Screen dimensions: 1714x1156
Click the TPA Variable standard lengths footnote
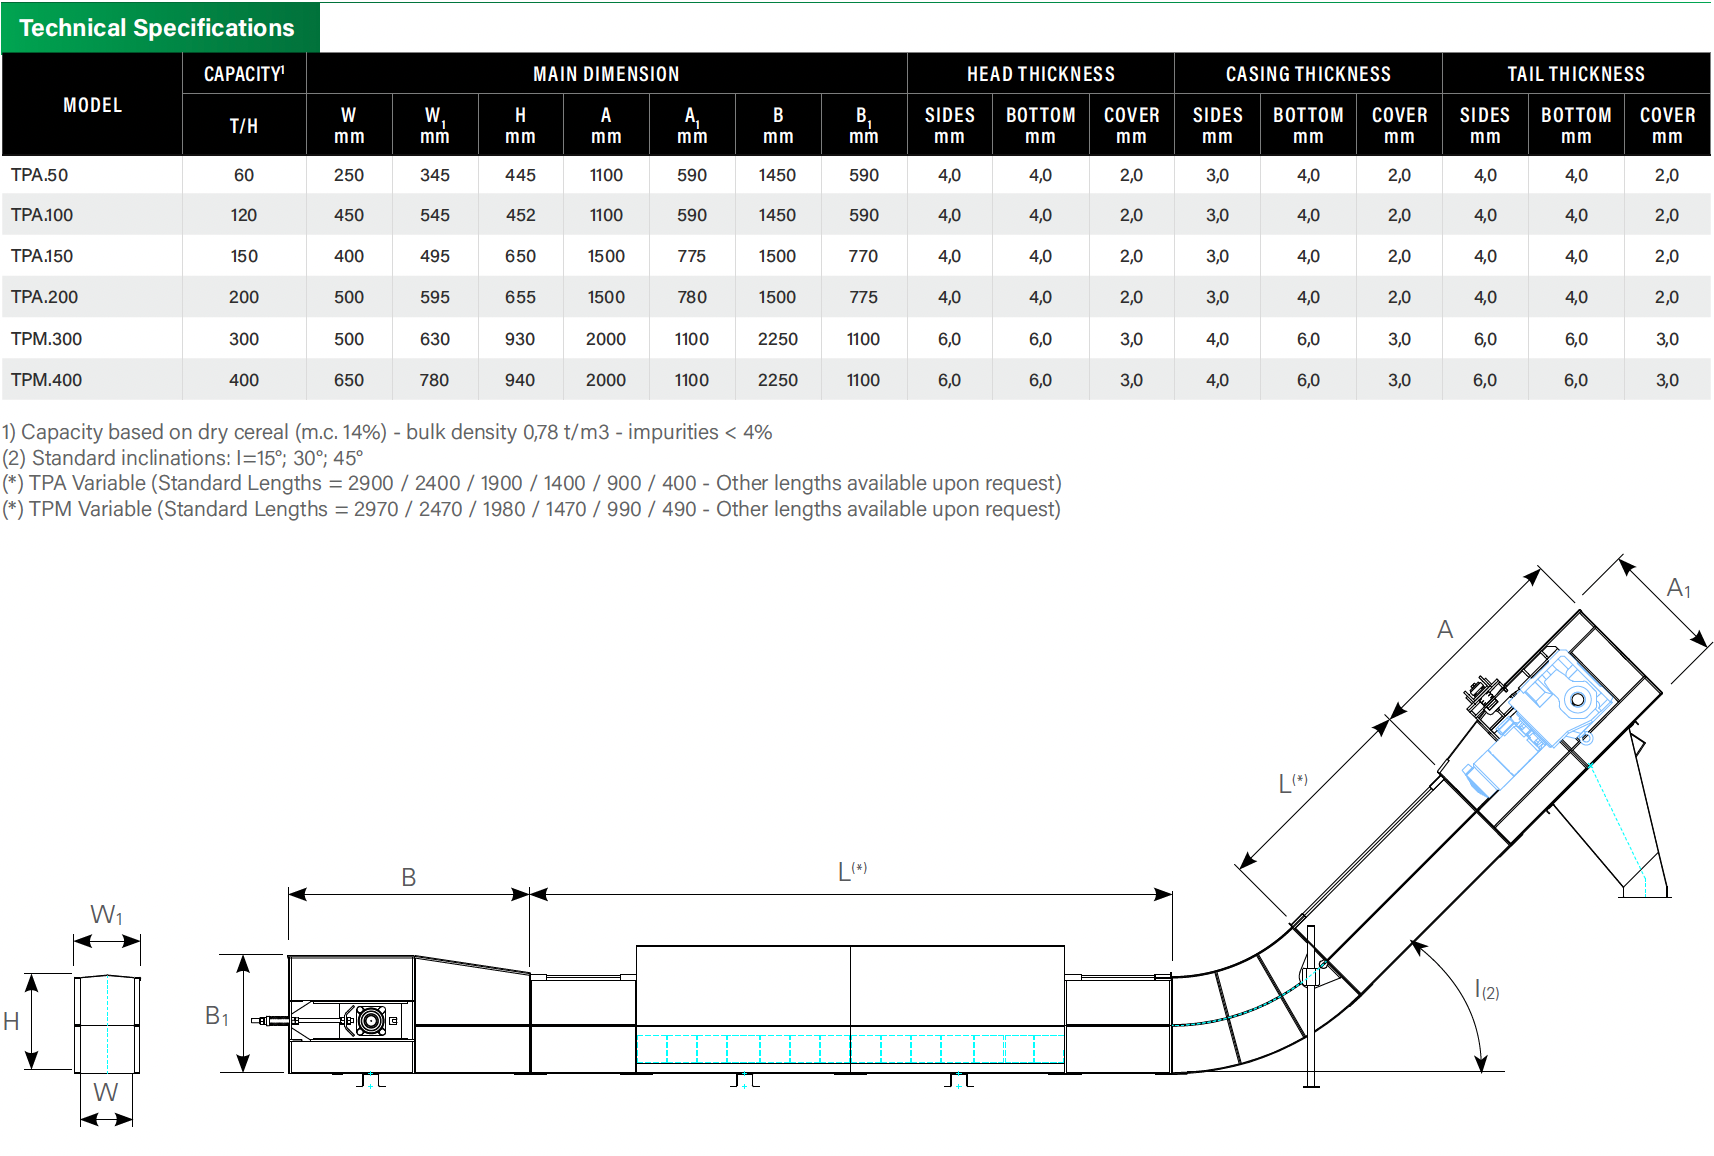[x=531, y=483]
